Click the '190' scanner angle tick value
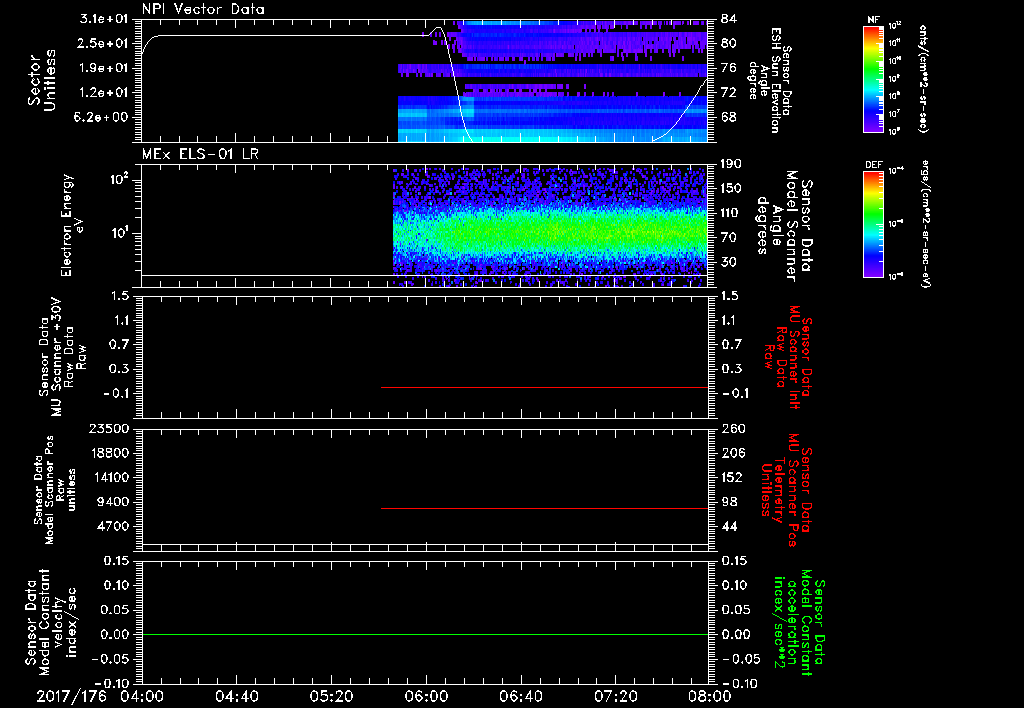The width and height of the screenshot is (1024, 708). coord(732,164)
